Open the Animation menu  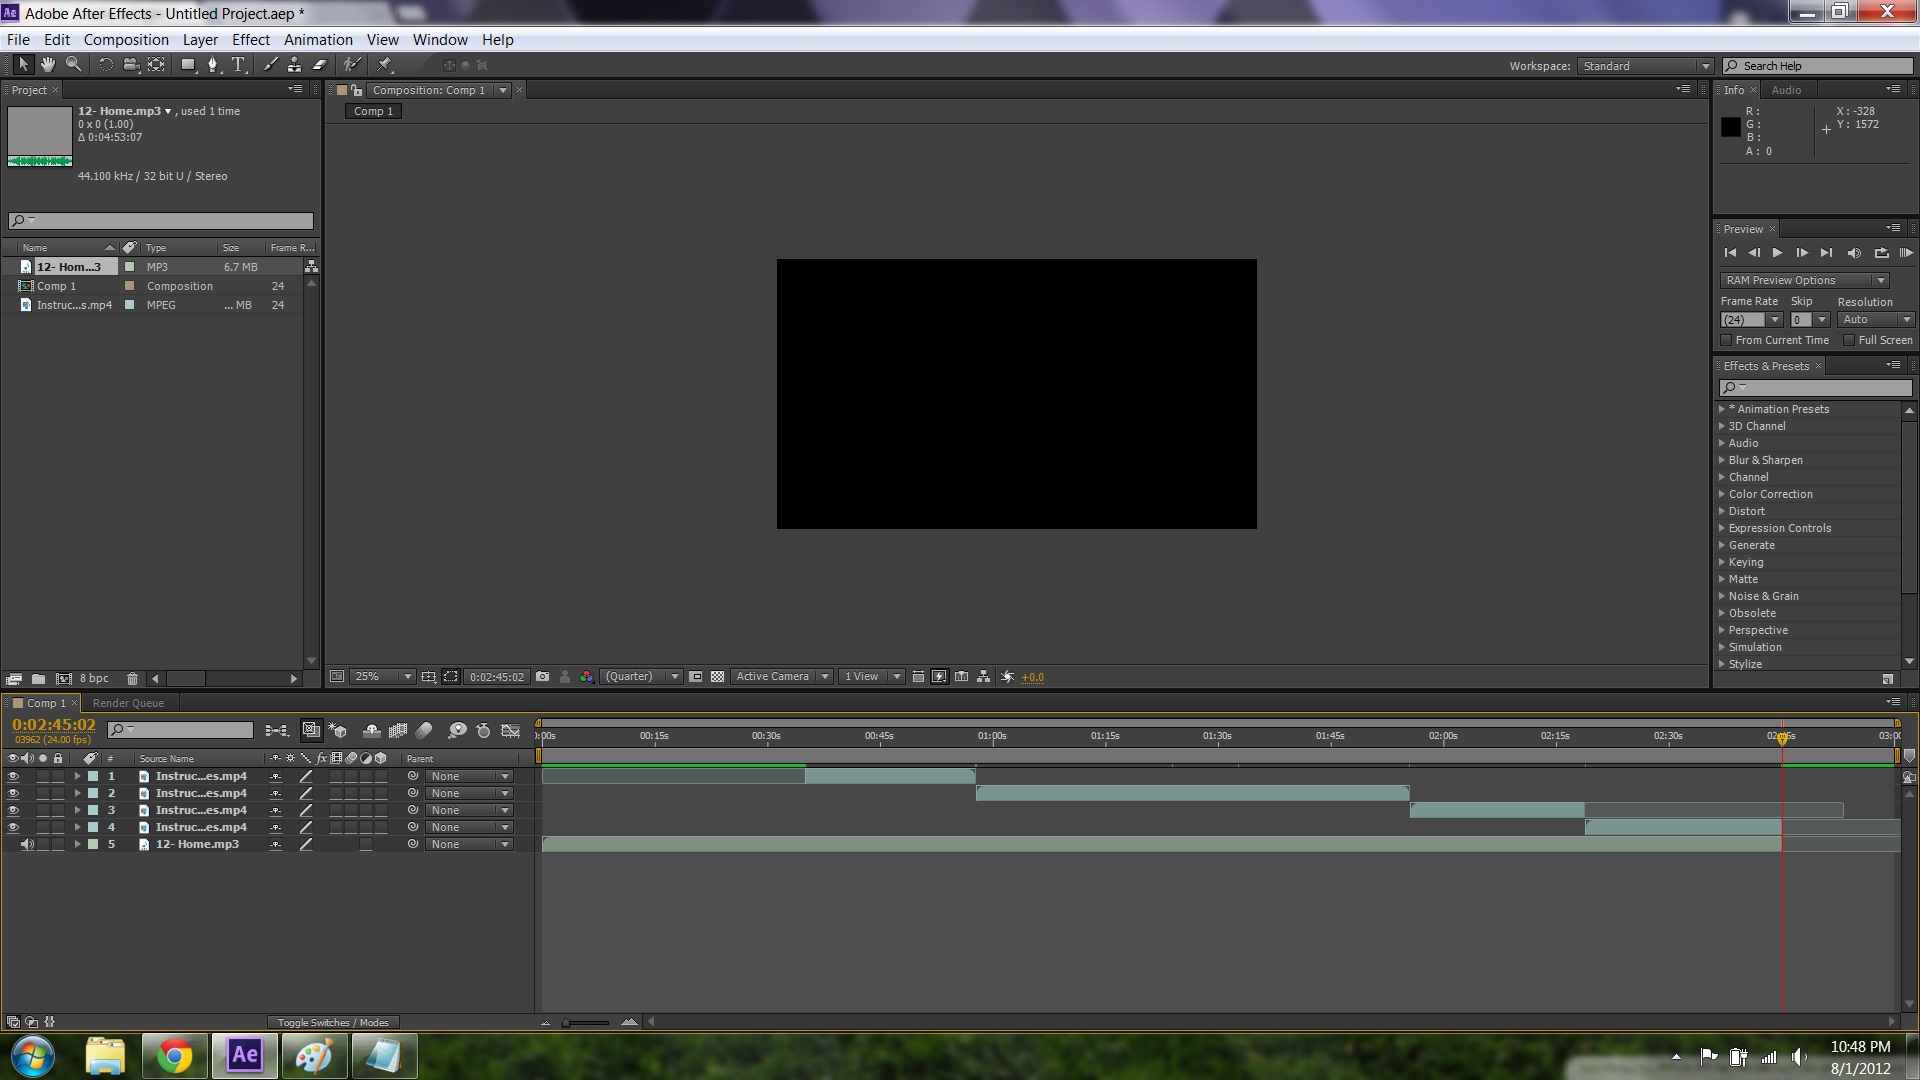[318, 40]
